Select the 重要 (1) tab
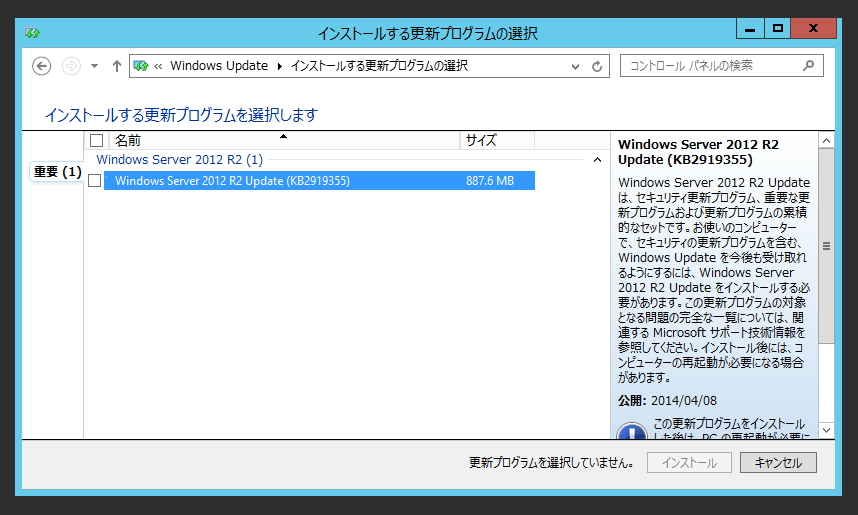The image size is (858, 515). coord(57,172)
